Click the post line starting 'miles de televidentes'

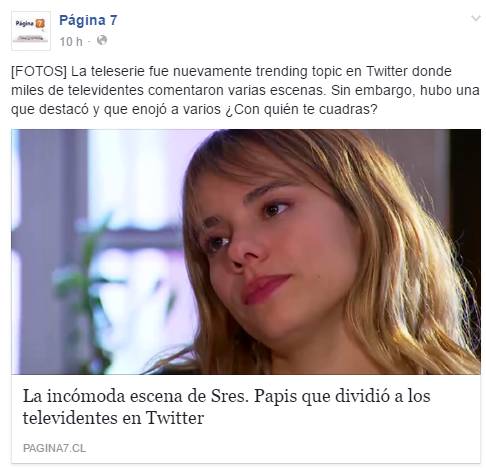(245, 90)
